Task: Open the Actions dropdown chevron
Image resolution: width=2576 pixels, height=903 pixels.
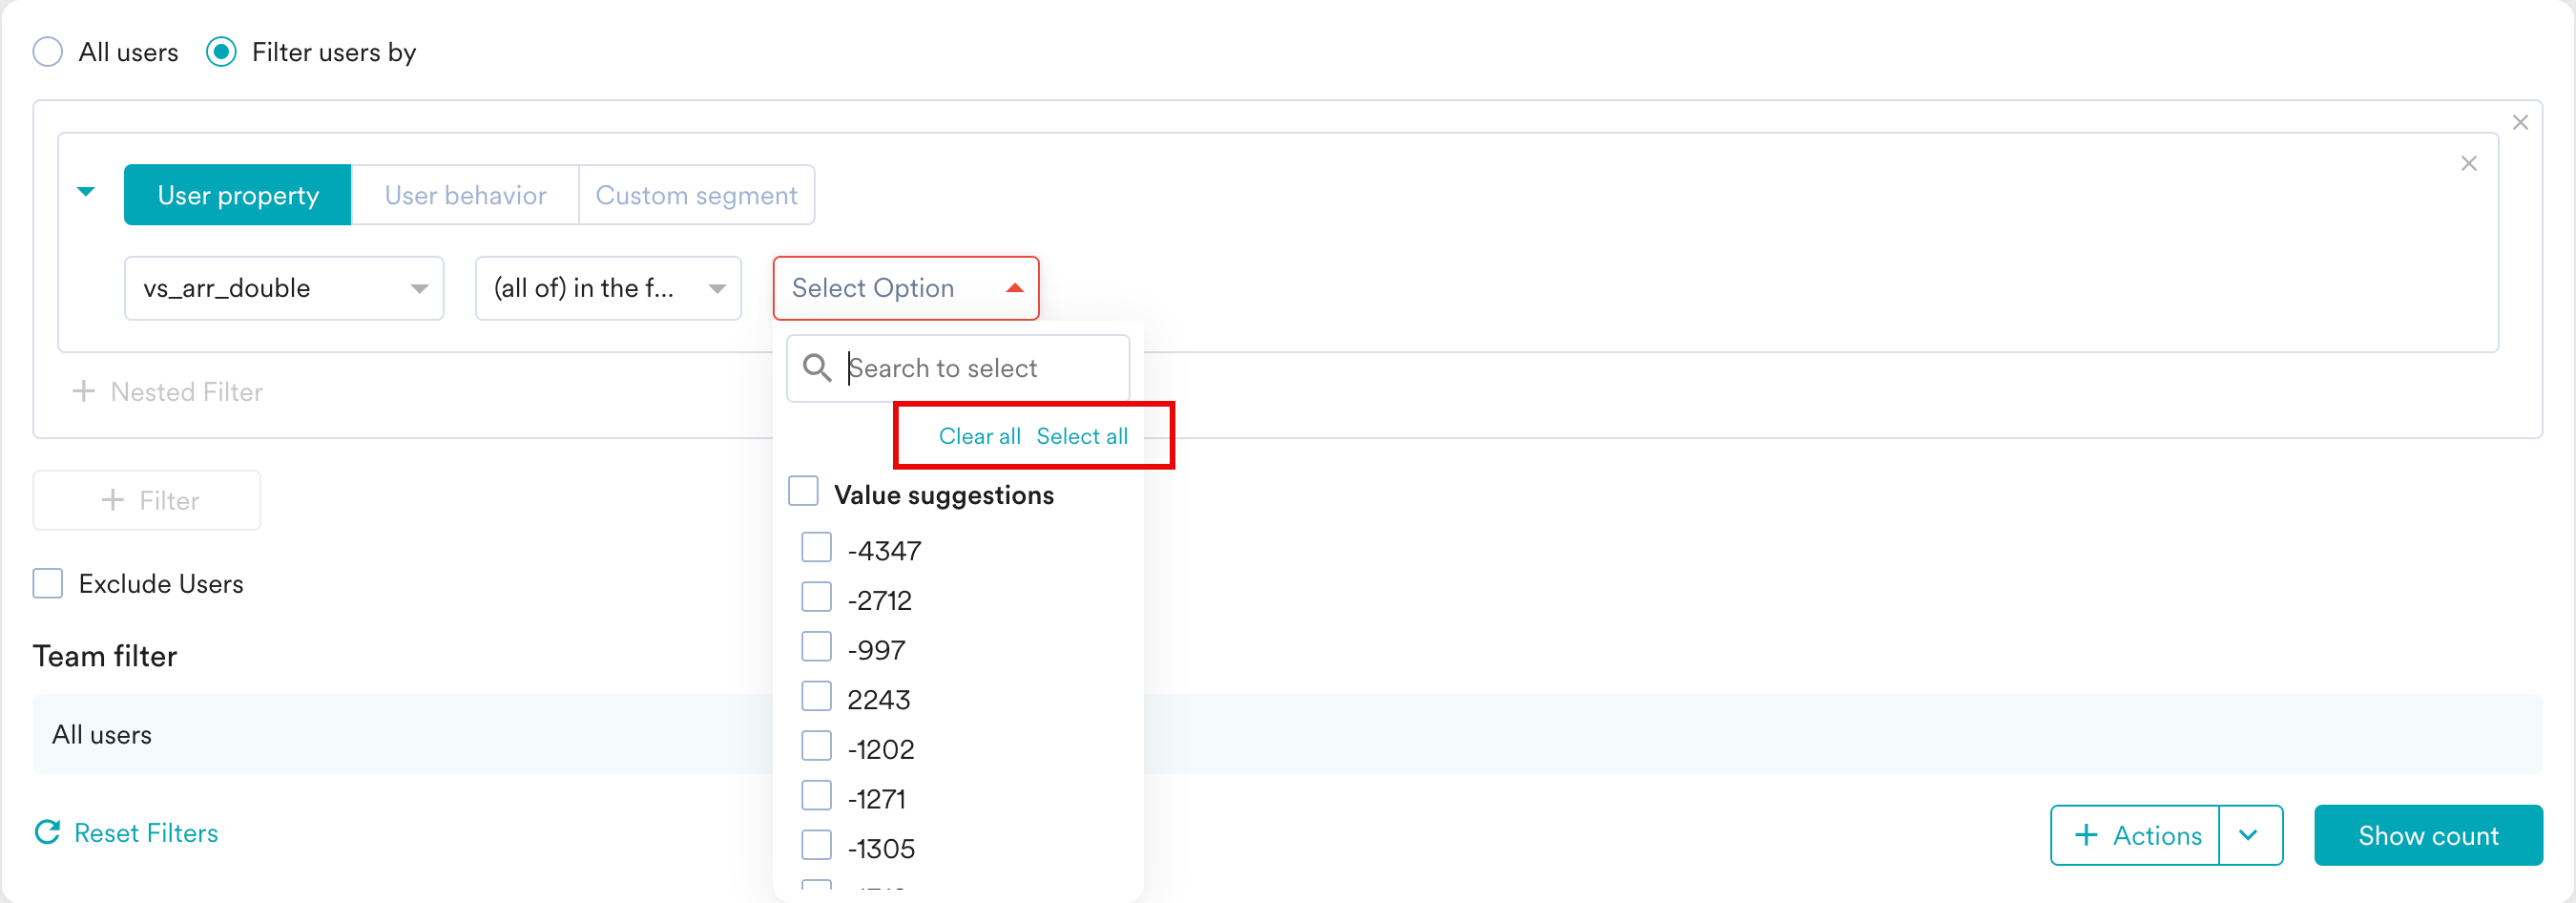Action: pos(2248,835)
